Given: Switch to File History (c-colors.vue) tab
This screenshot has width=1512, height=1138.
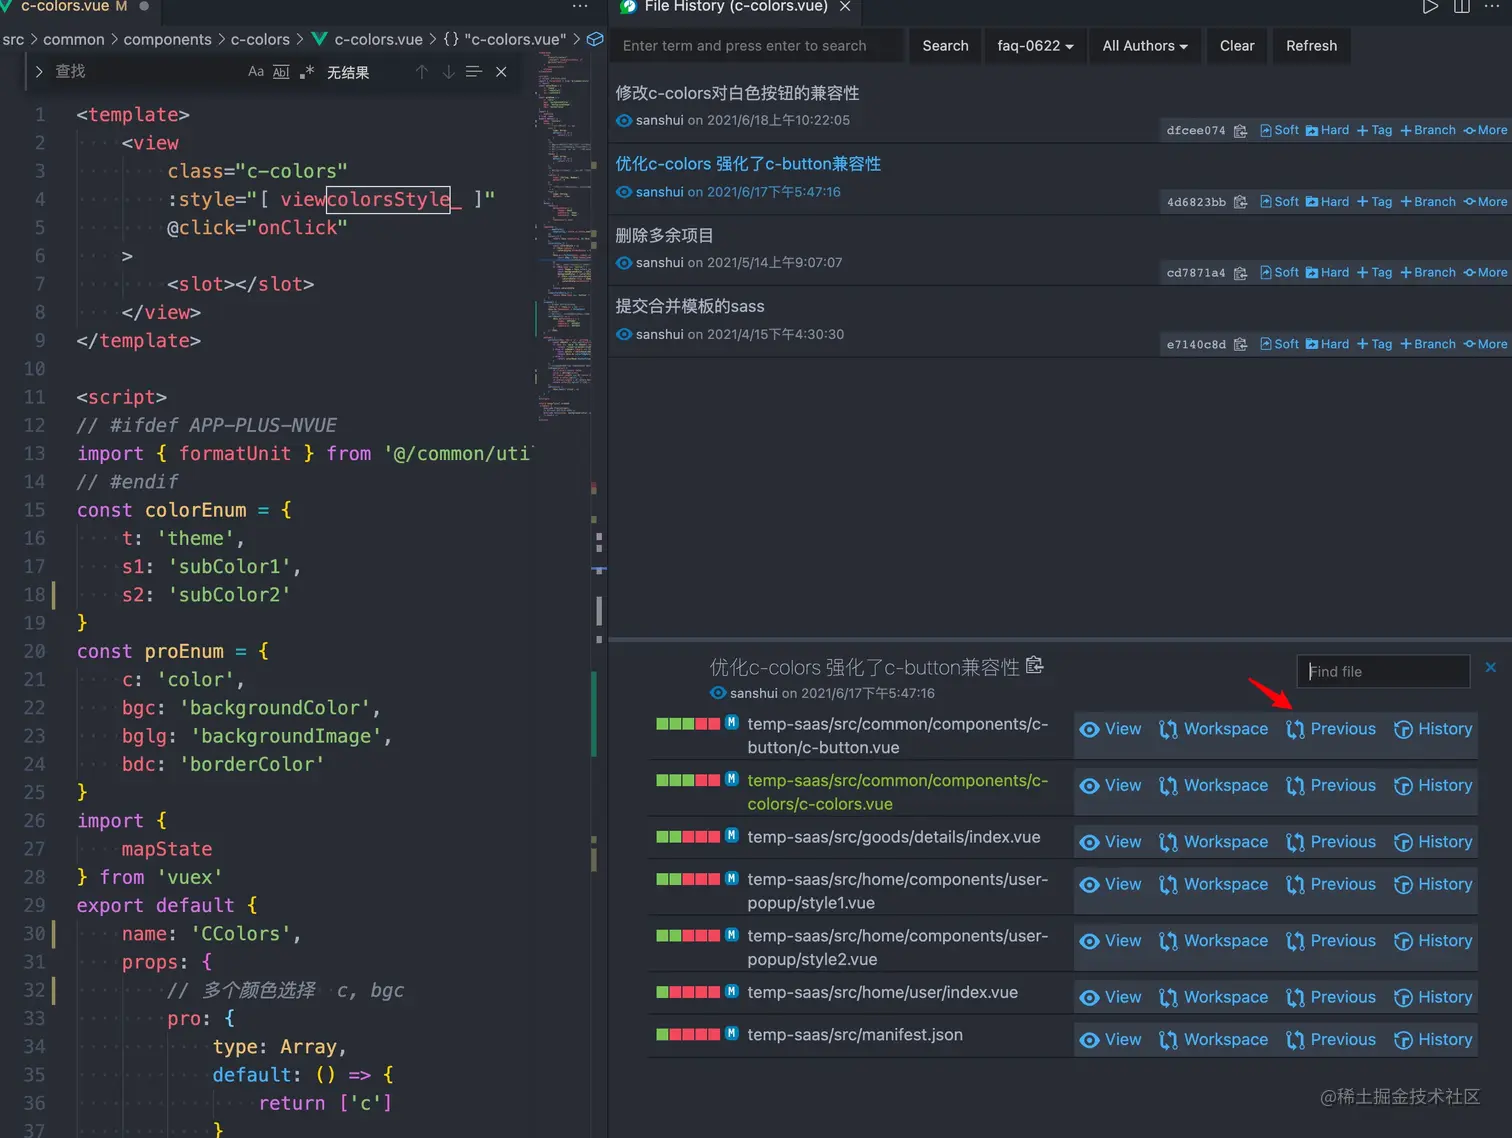Looking at the screenshot, I should point(736,7).
